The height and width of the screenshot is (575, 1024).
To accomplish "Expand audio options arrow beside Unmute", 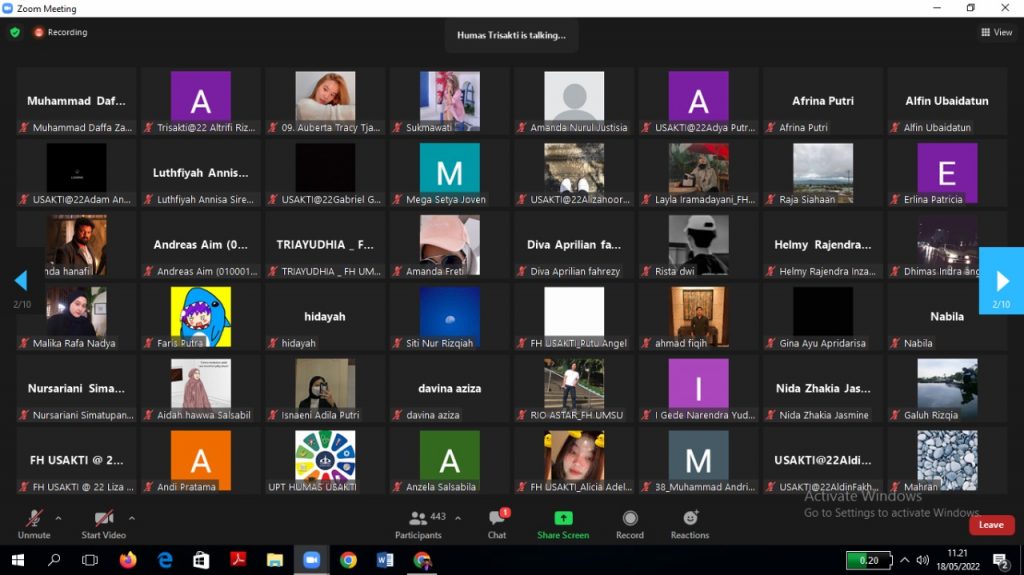I will pos(58,518).
